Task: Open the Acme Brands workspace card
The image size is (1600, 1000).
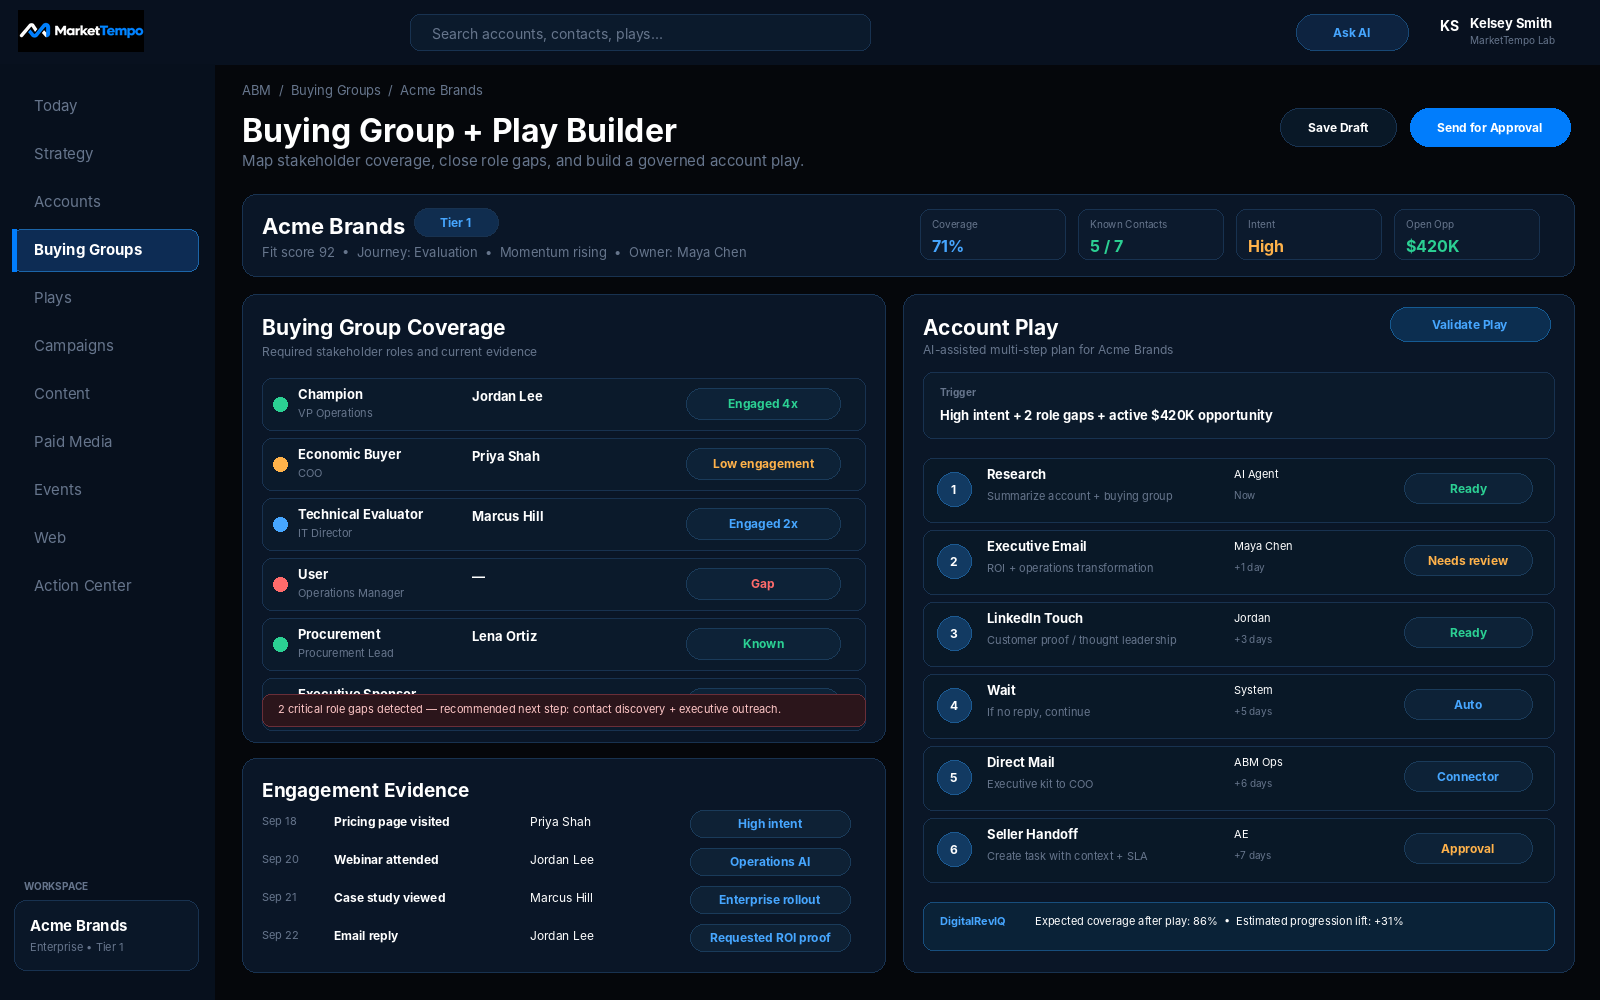Action: point(106,935)
